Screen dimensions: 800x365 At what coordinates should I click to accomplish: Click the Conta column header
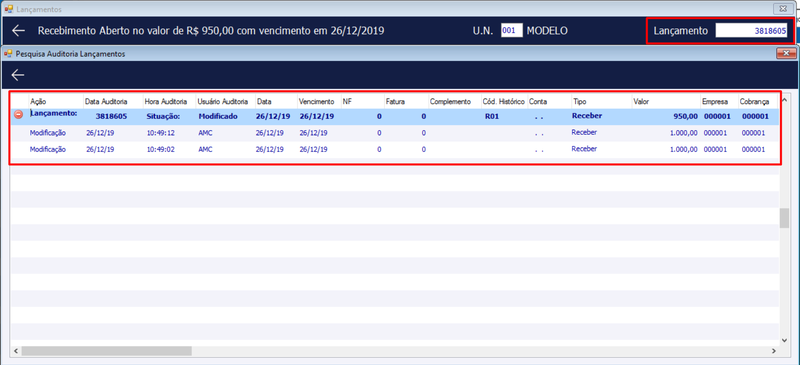[x=538, y=102]
